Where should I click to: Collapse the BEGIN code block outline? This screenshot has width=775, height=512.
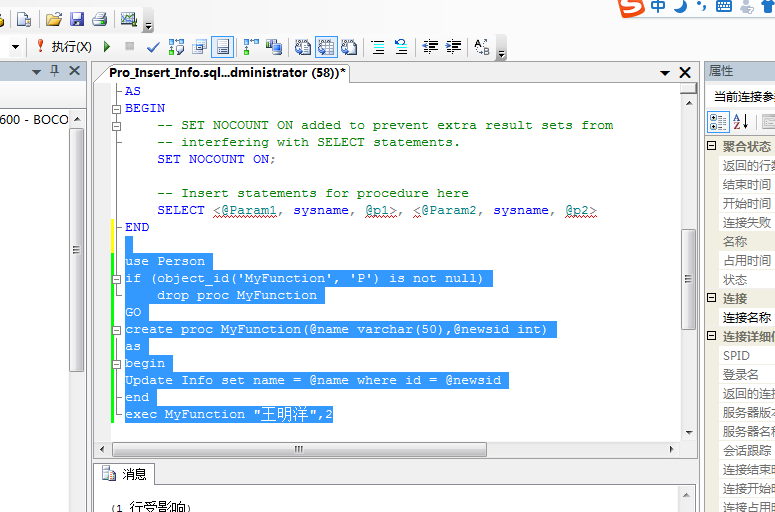117,109
